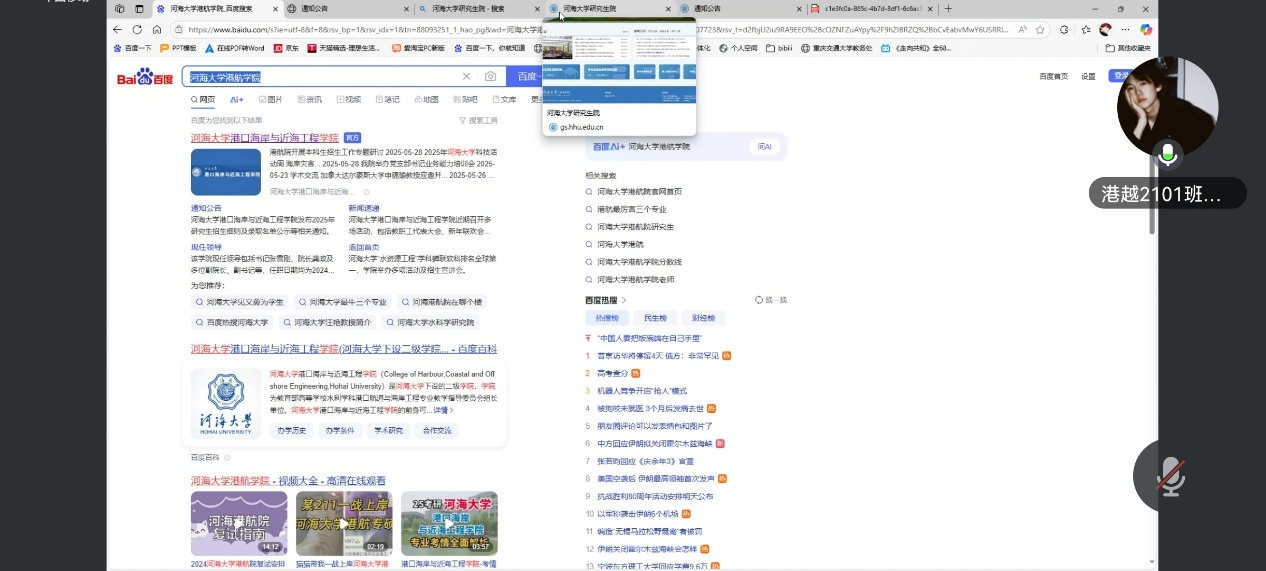Click the Baidu search input field
1266x571 pixels.
320,77
